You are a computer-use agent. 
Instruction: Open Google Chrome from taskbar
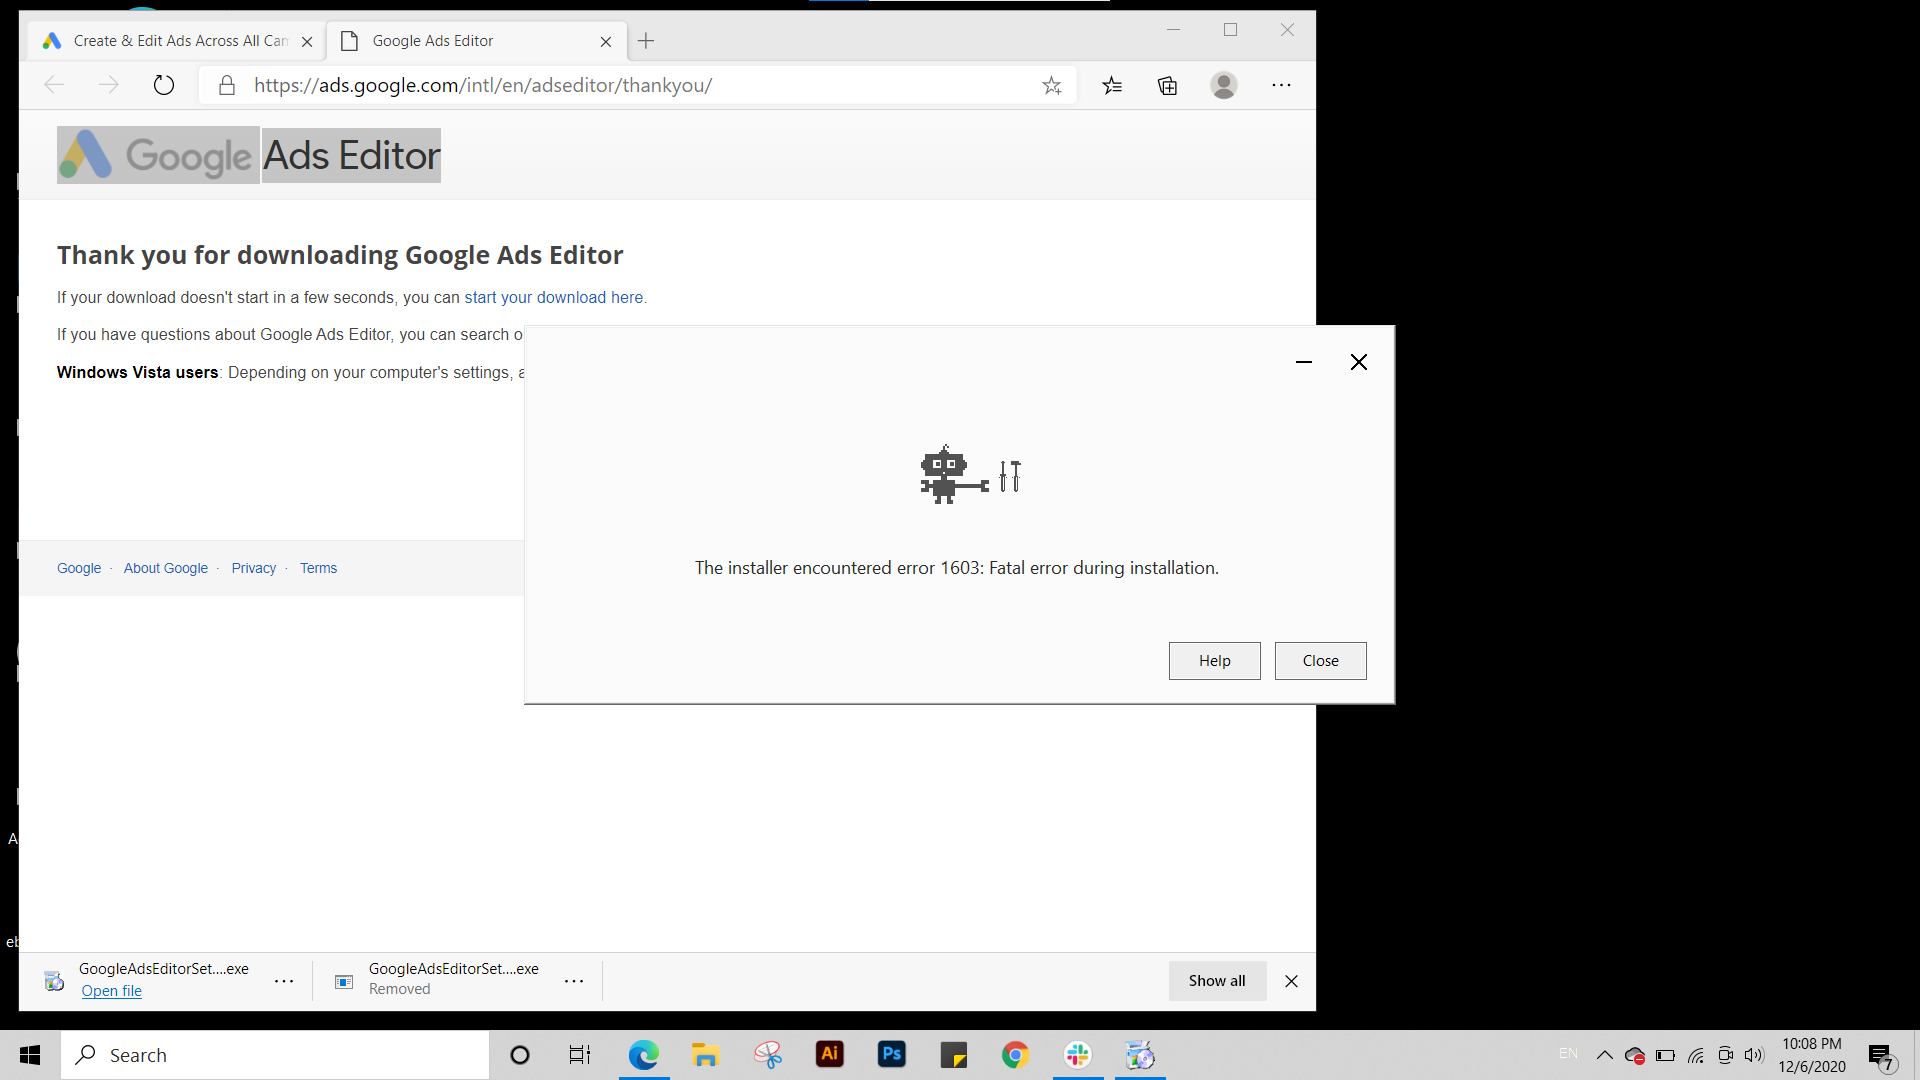point(1015,1054)
